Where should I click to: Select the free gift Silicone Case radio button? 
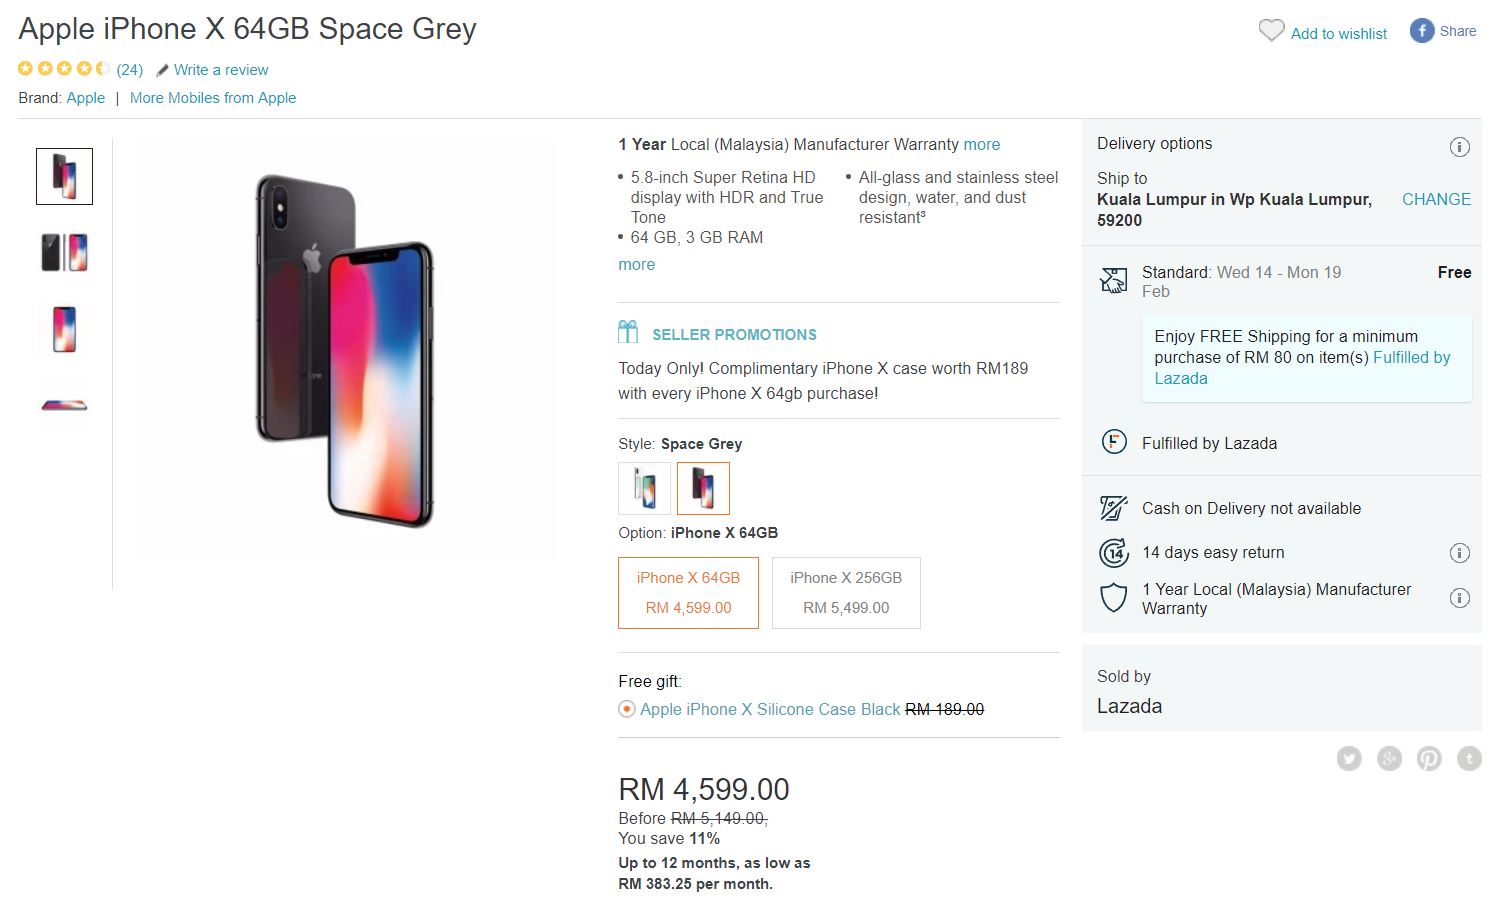tap(627, 709)
